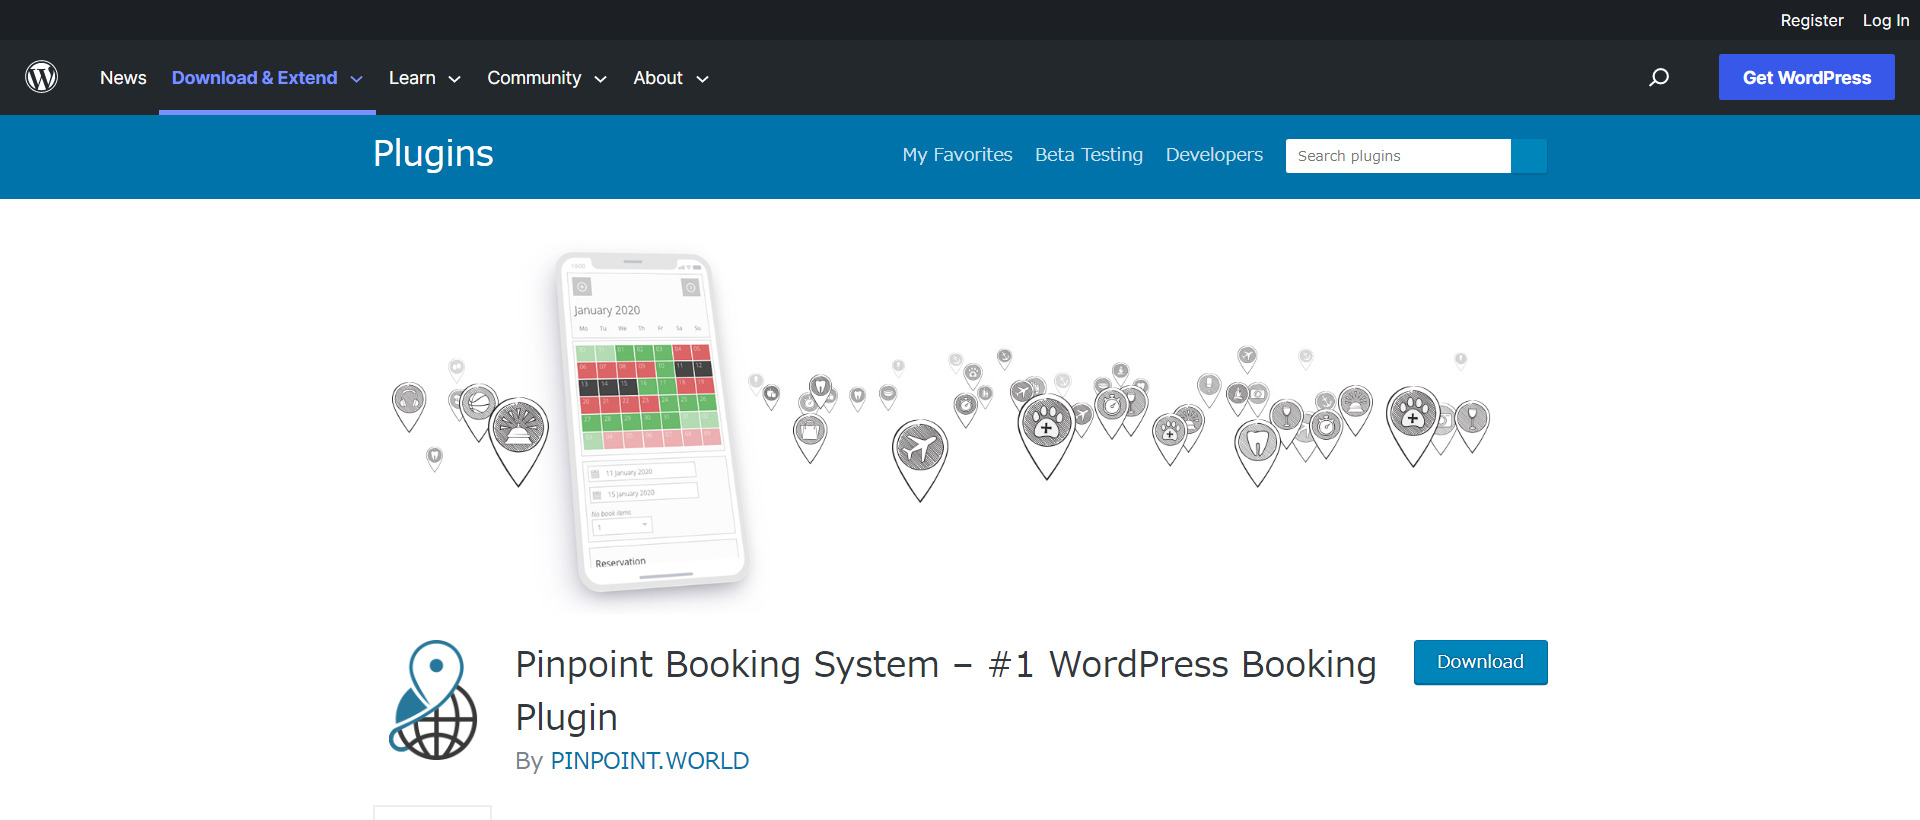Expand the Learn menu chevron
Viewport: 1920px width, 820px height.
pyautogui.click(x=454, y=79)
